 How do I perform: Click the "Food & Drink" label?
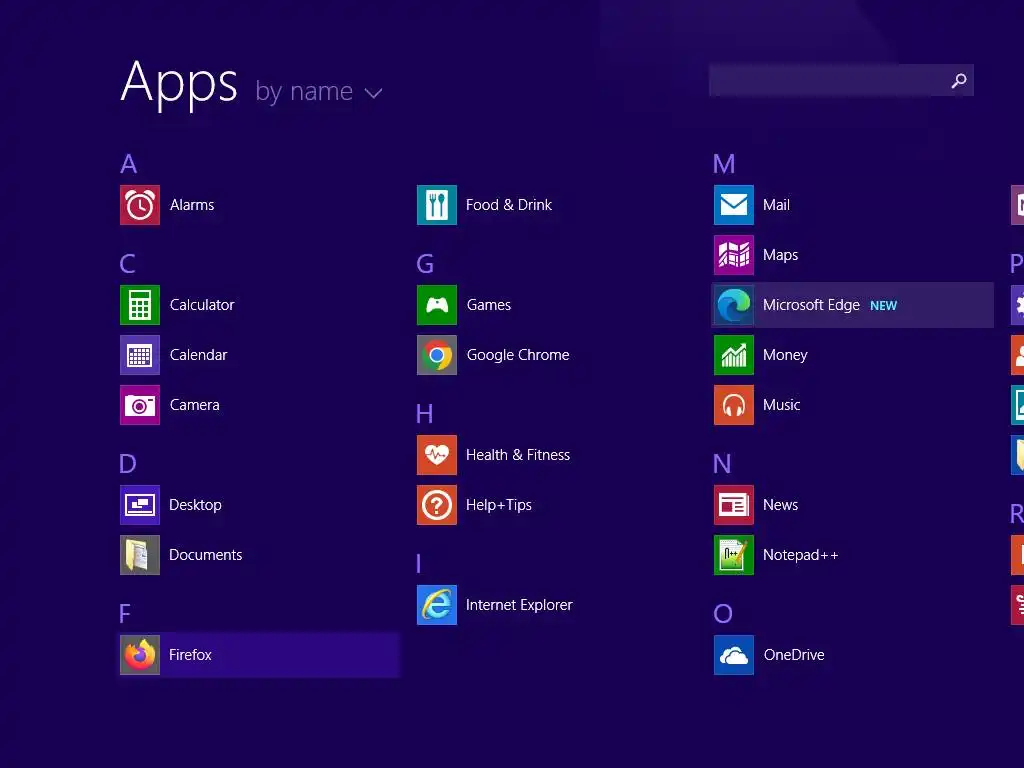[509, 205]
